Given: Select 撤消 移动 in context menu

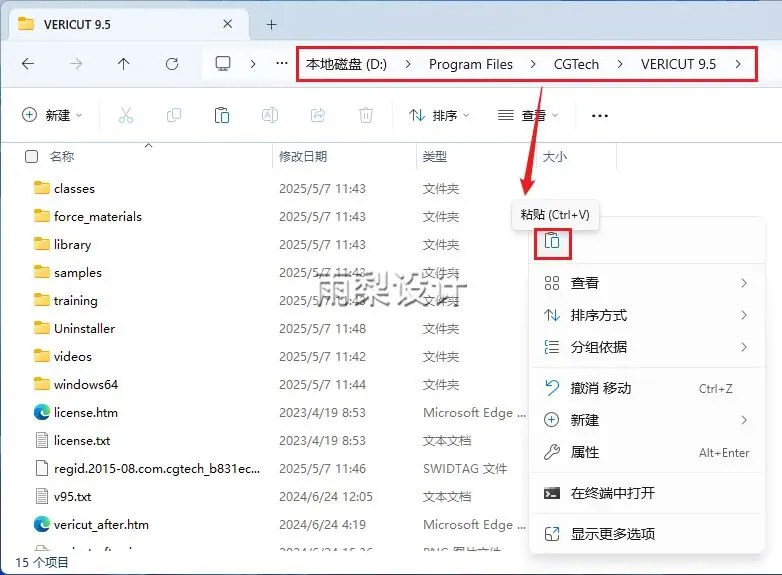Looking at the screenshot, I should [x=647, y=388].
